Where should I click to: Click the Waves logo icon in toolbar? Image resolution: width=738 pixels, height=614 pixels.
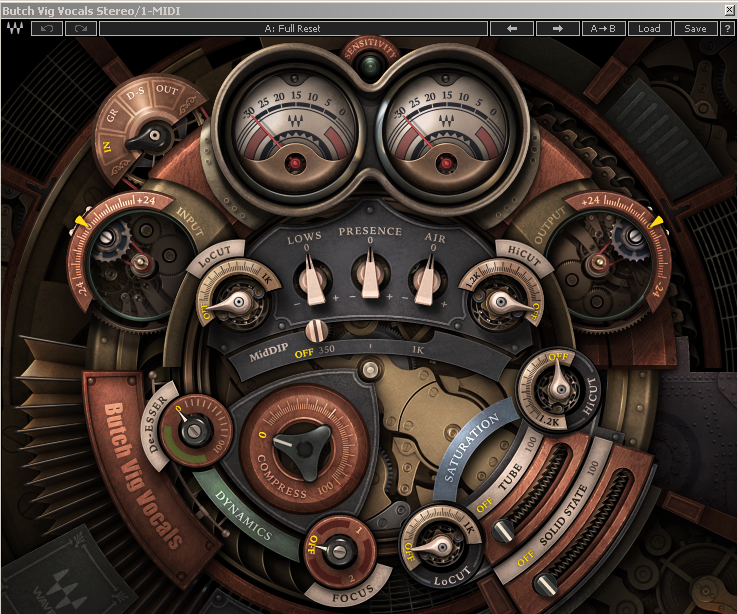pyautogui.click(x=15, y=29)
